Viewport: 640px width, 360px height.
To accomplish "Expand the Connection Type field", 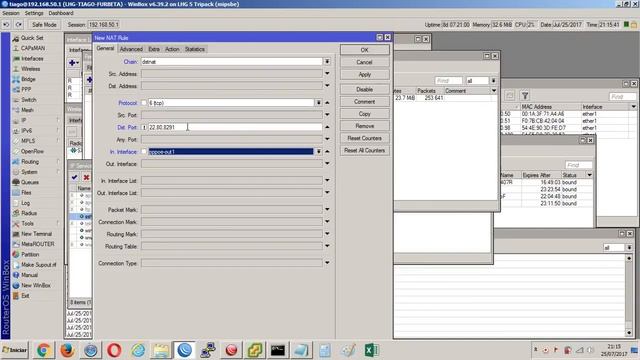I will [327, 263].
